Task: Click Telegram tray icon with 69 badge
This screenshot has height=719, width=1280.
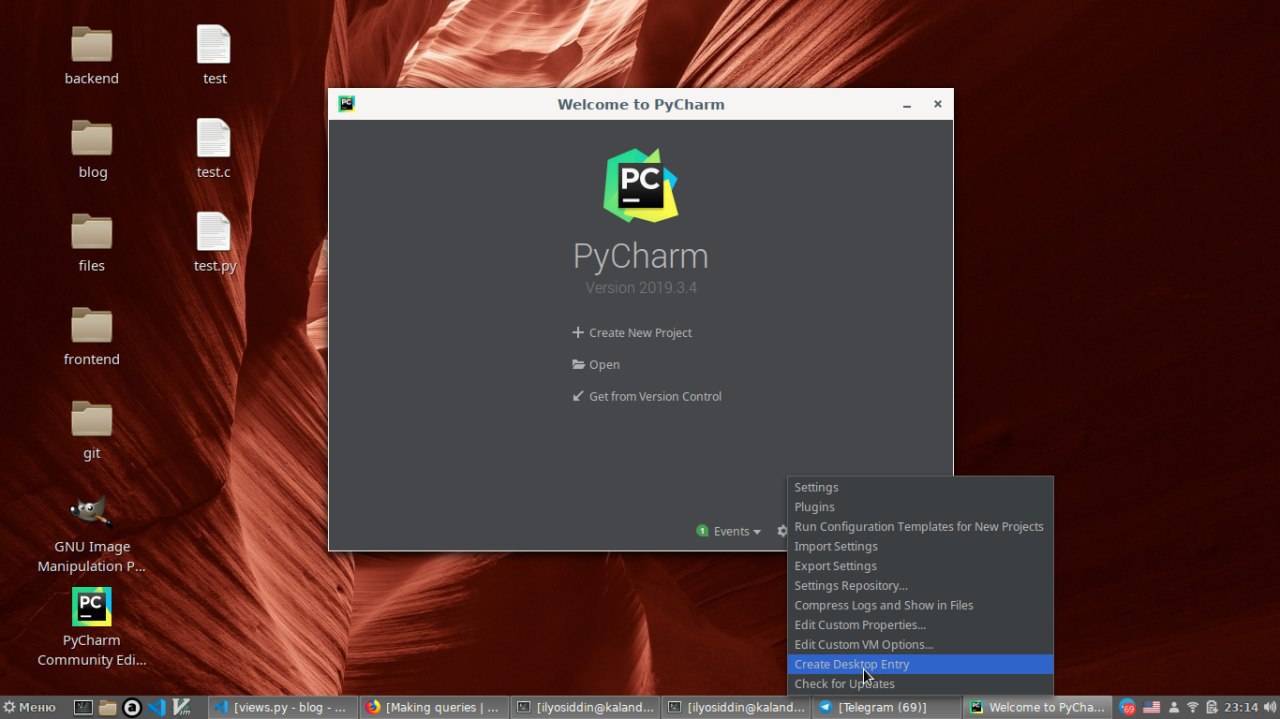Action: pyautogui.click(x=1128, y=707)
